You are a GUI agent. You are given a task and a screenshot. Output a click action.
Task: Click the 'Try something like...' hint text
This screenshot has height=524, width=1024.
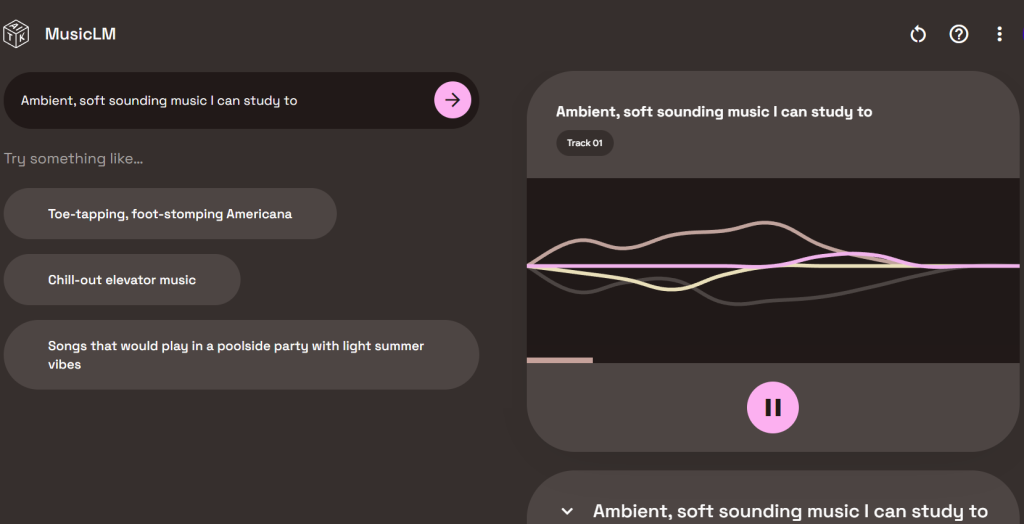point(74,159)
